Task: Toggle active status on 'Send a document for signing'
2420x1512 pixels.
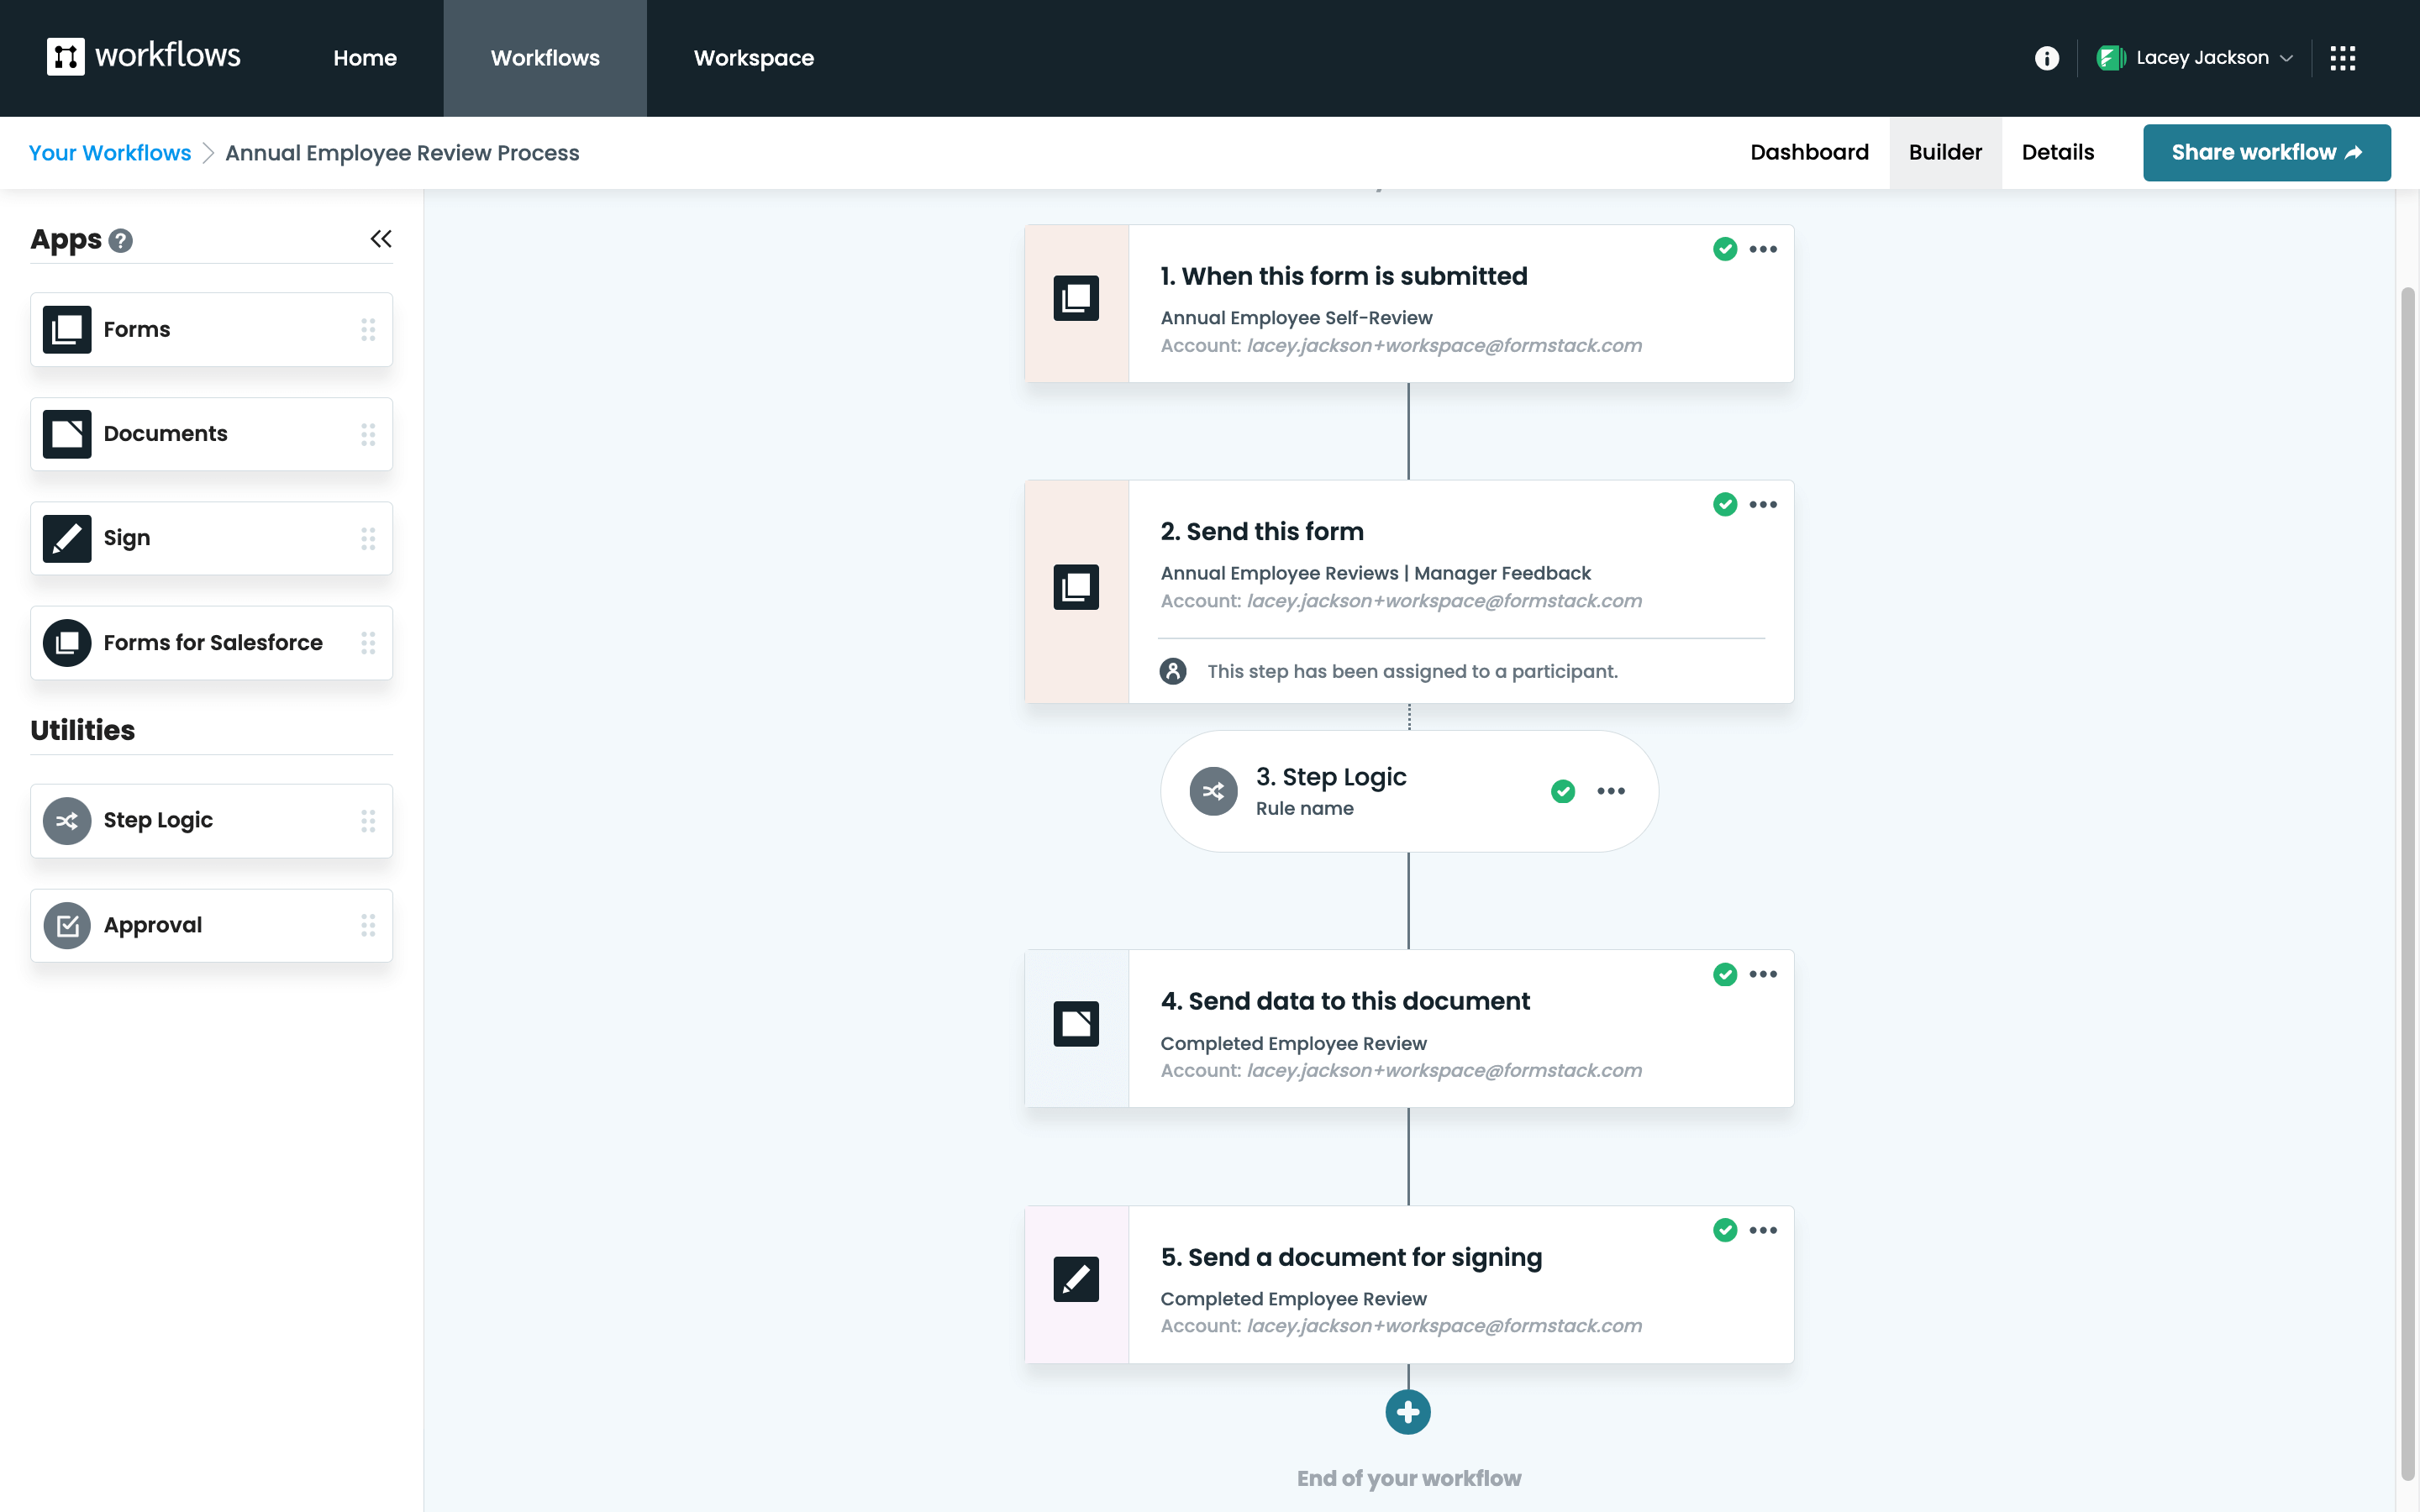Action: point(1724,1230)
